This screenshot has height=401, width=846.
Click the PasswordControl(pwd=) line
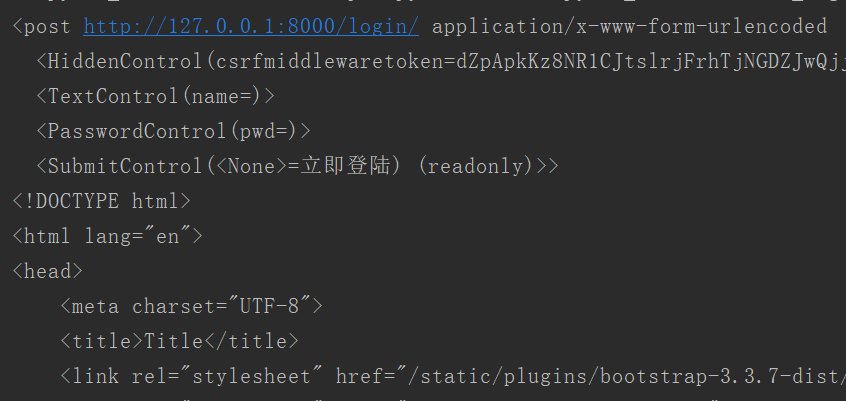click(x=174, y=131)
